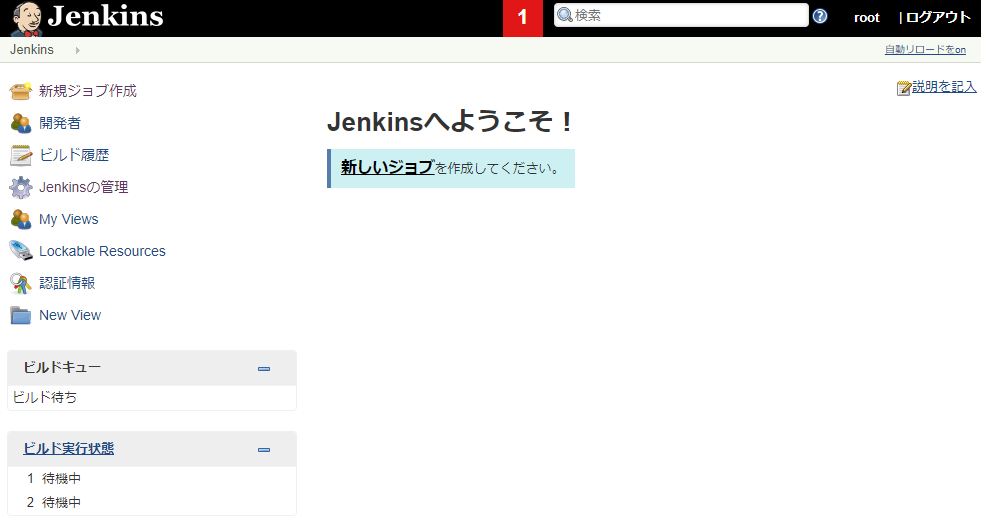Open New View link
981x528 pixels.
70,315
